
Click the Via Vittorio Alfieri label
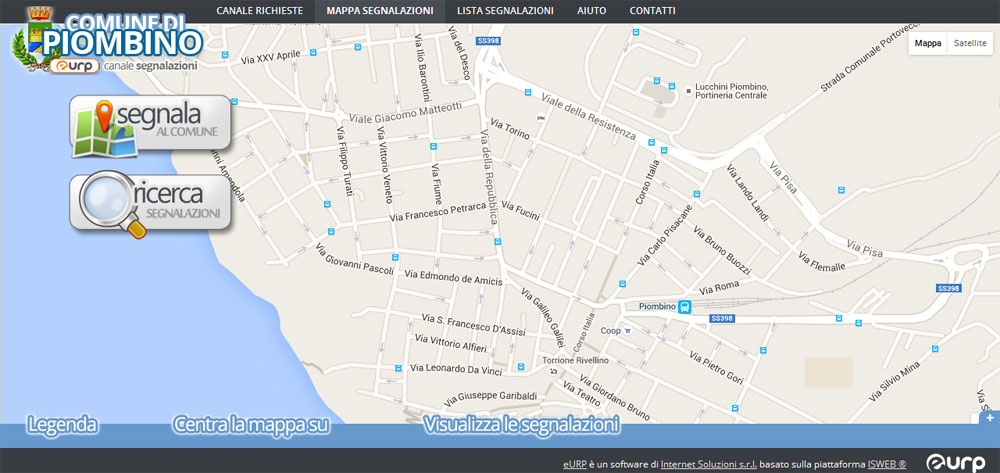[x=450, y=343]
